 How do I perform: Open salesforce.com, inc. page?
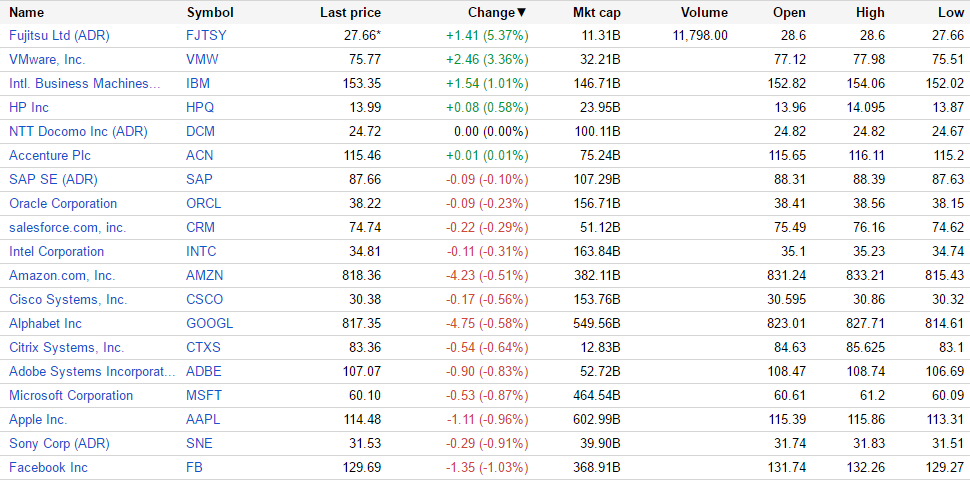[68, 227]
